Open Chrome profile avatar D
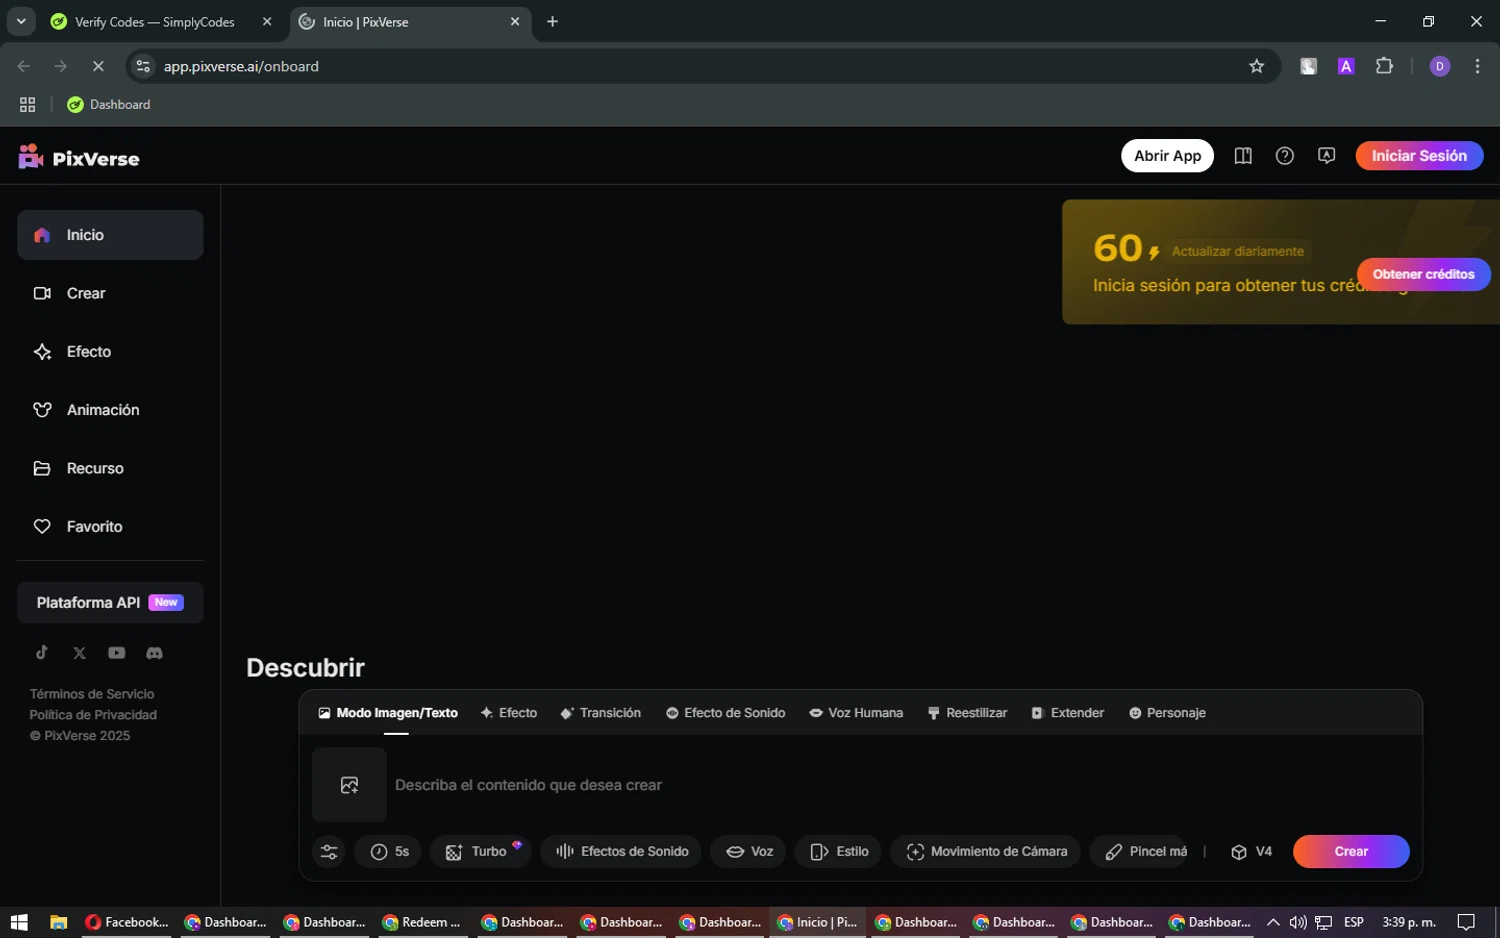Viewport: 1500px width, 938px height. point(1440,66)
